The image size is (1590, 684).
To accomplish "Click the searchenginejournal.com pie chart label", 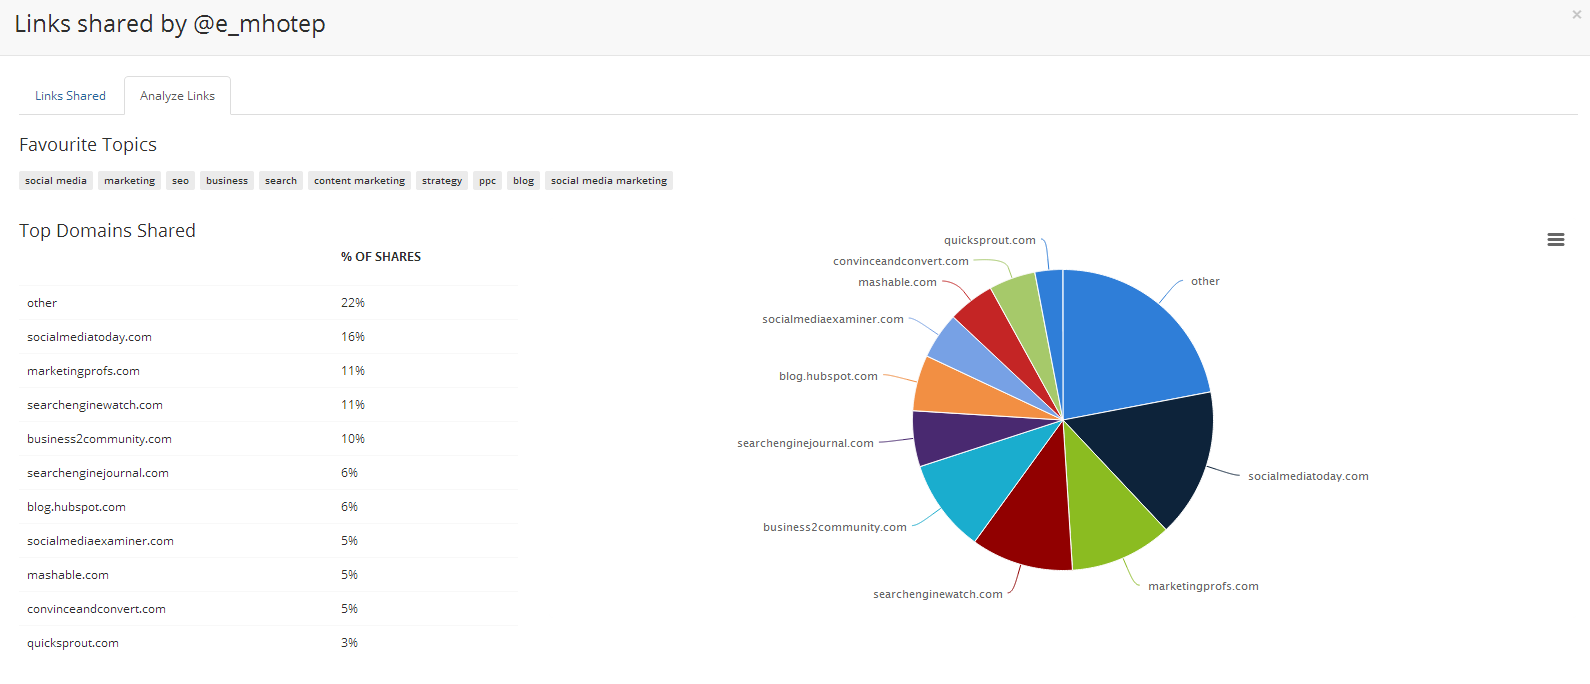I will (x=805, y=443).
